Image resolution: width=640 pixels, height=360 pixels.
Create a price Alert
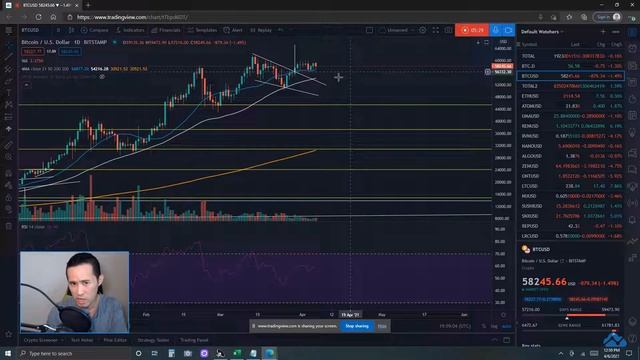[x=233, y=30]
